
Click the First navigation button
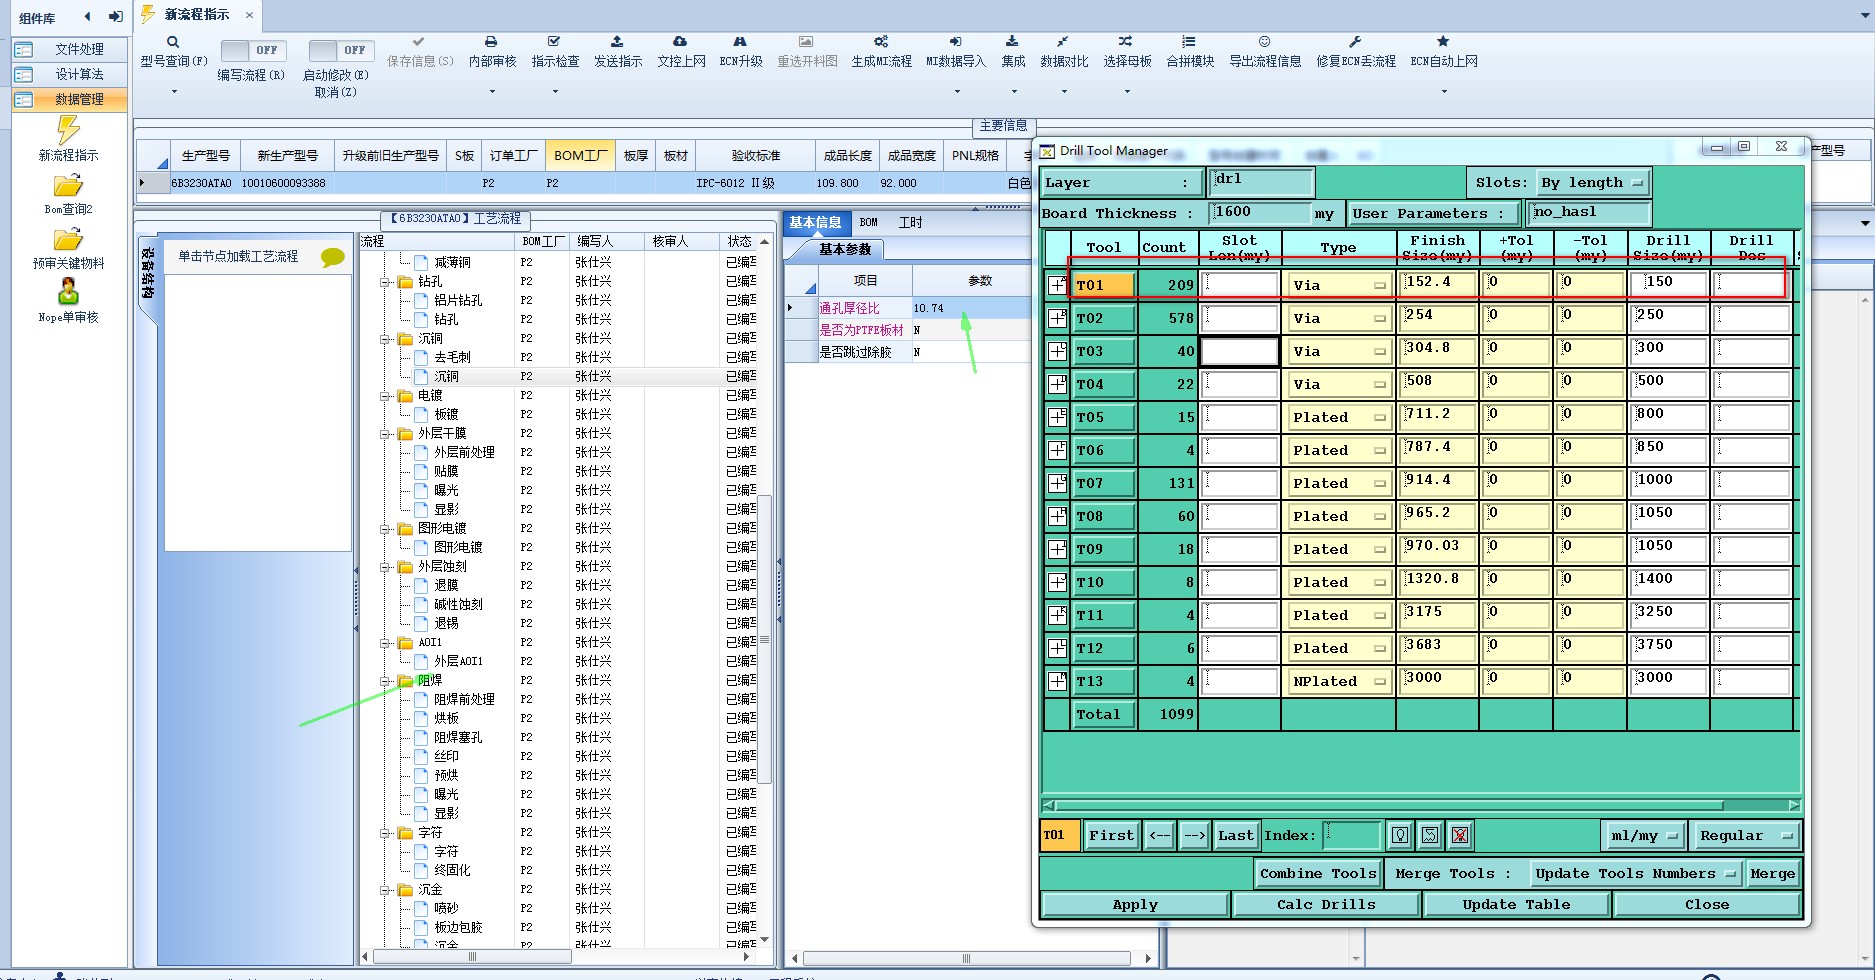[x=1111, y=835]
